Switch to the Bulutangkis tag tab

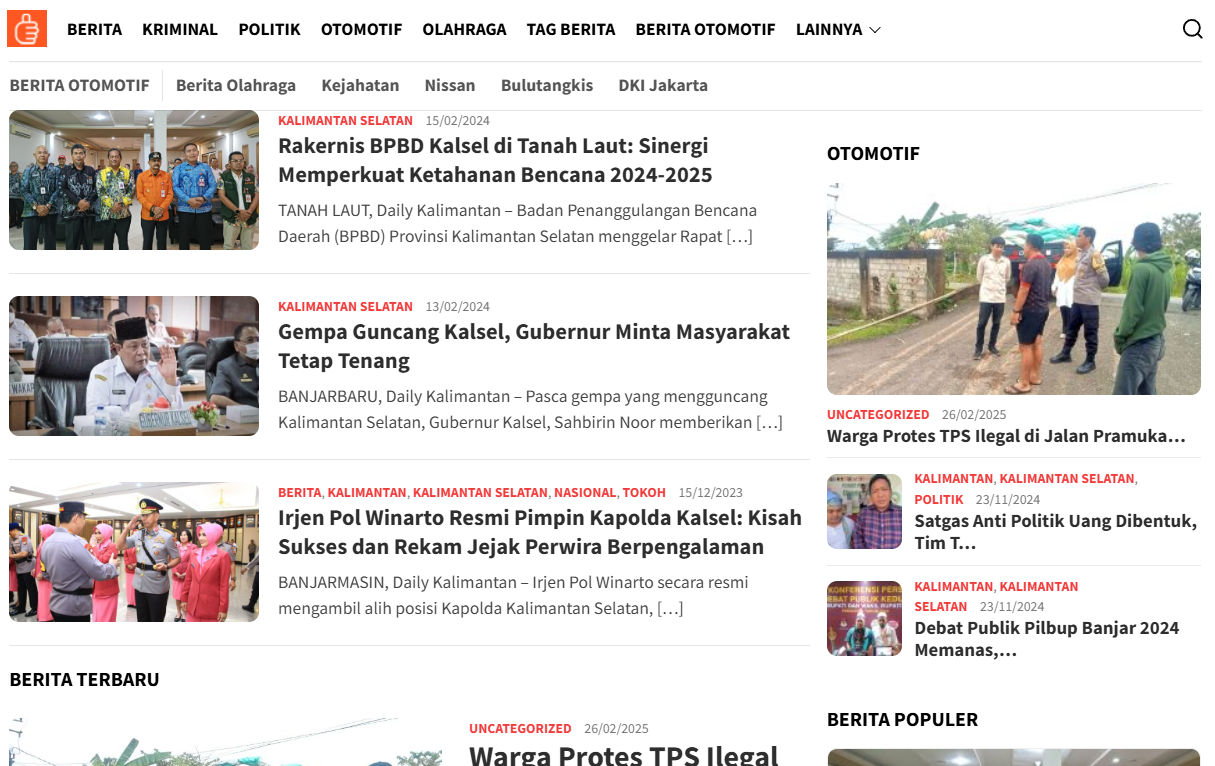click(x=547, y=85)
